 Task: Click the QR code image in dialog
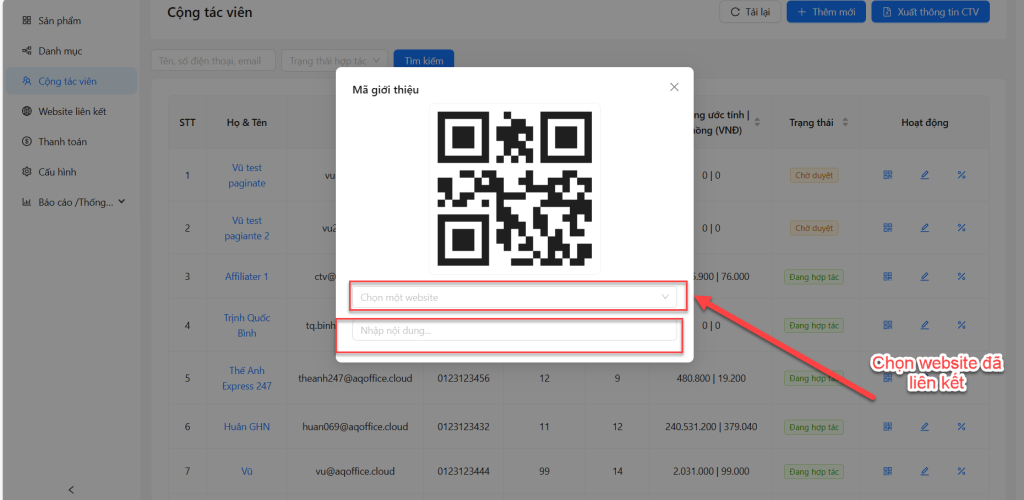(x=514, y=187)
